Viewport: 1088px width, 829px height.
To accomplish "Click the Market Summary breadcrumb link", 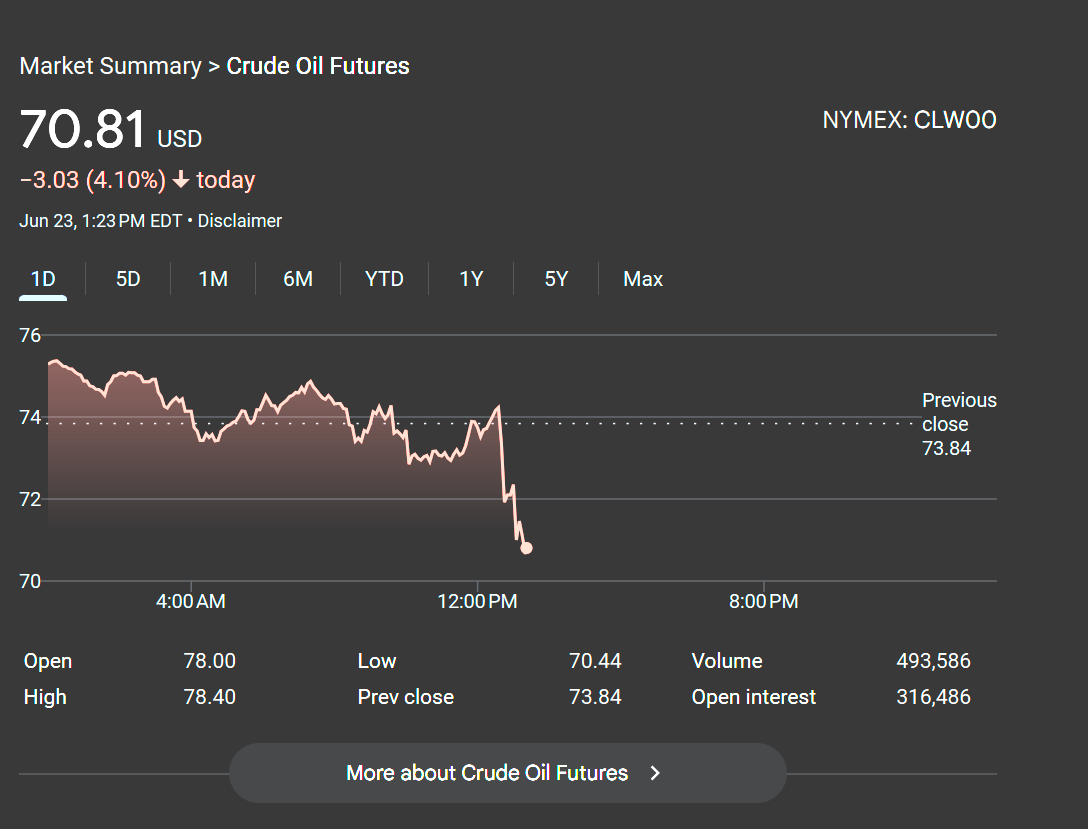I will (x=110, y=66).
